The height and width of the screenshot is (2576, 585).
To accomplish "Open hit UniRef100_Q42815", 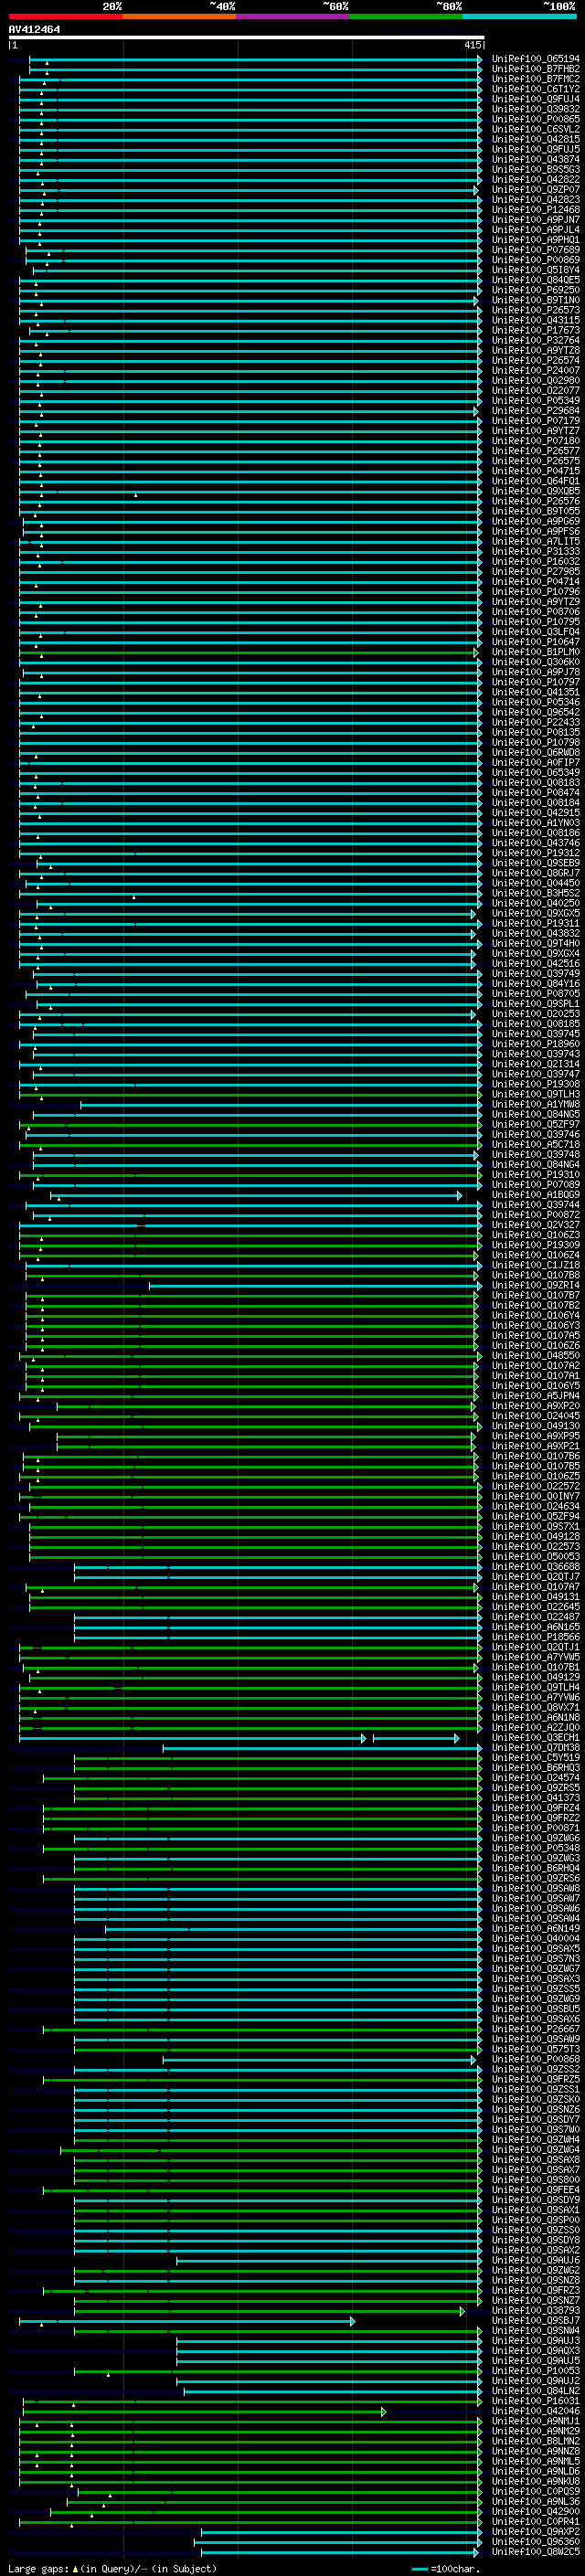I will [535, 139].
